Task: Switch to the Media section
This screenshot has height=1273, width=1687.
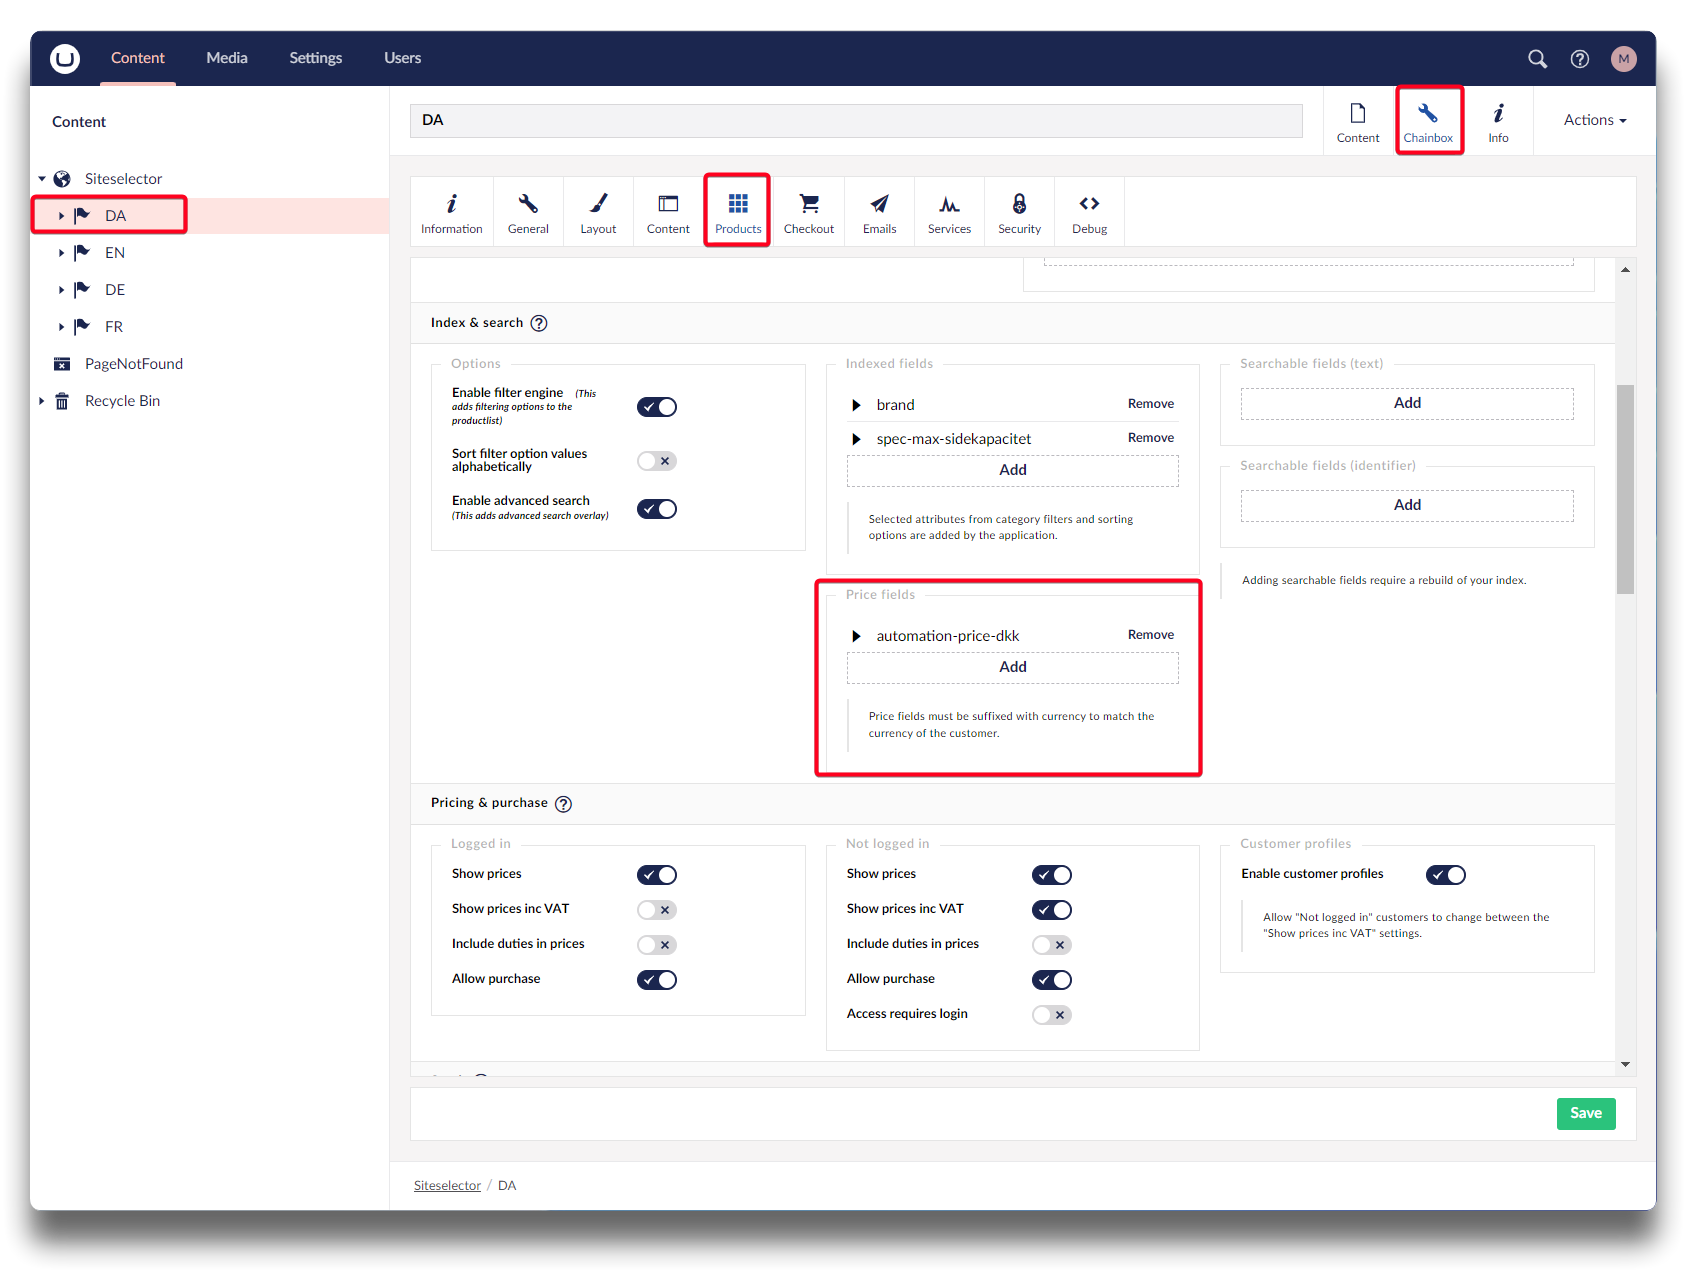Action: [x=227, y=58]
